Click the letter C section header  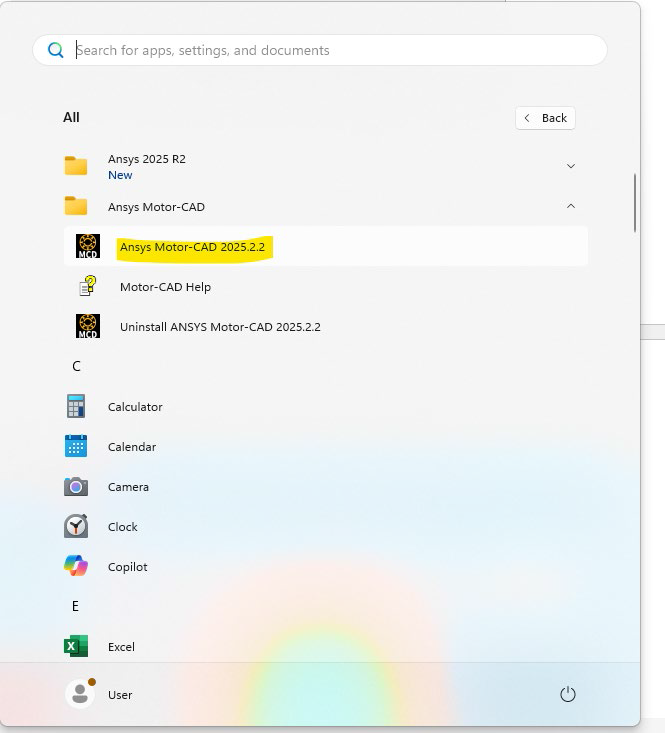[x=76, y=367]
